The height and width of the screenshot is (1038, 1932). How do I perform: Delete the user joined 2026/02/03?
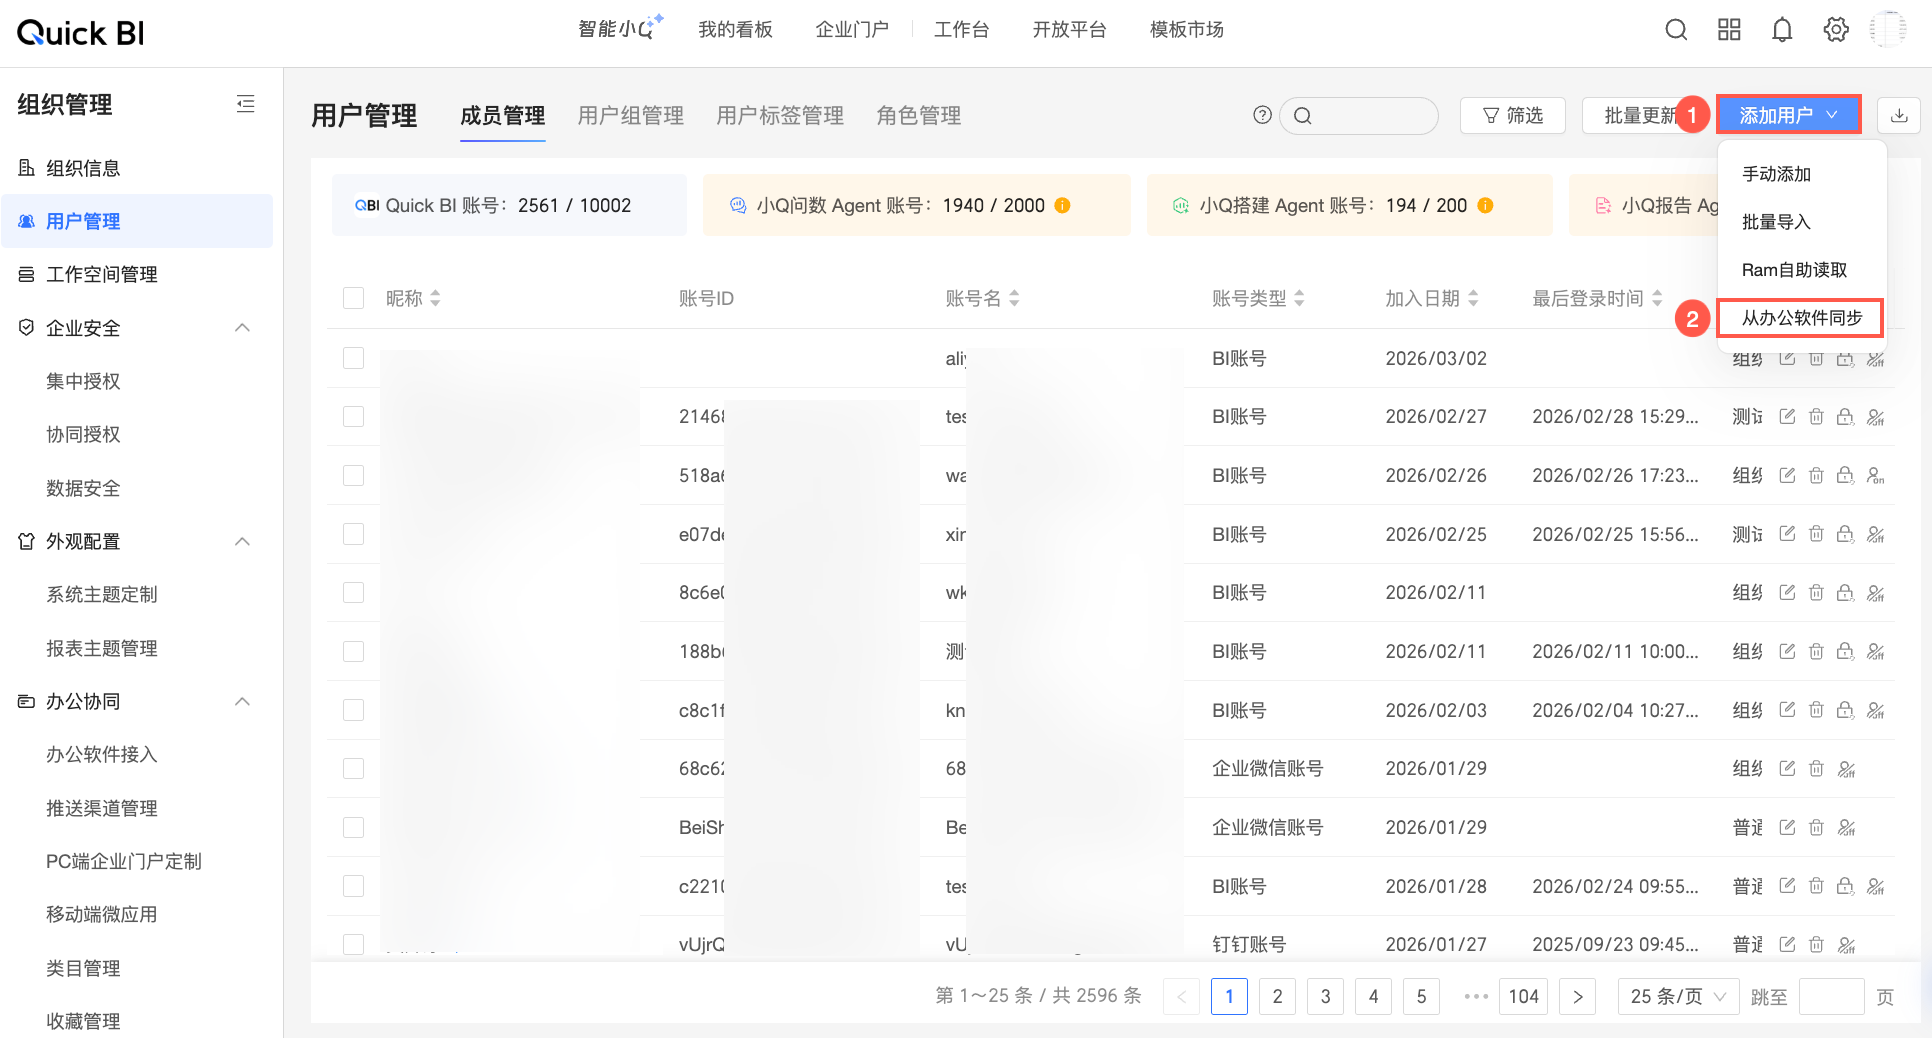(1816, 710)
